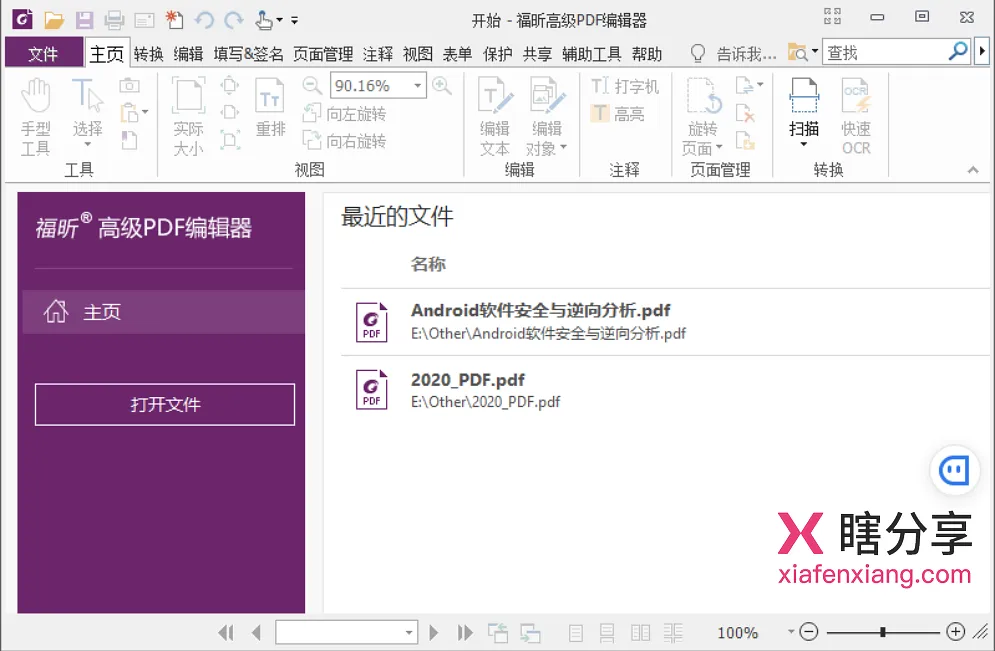The image size is (995, 651).
Task: Enable continuous facing view layout icon
Action: [673, 633]
